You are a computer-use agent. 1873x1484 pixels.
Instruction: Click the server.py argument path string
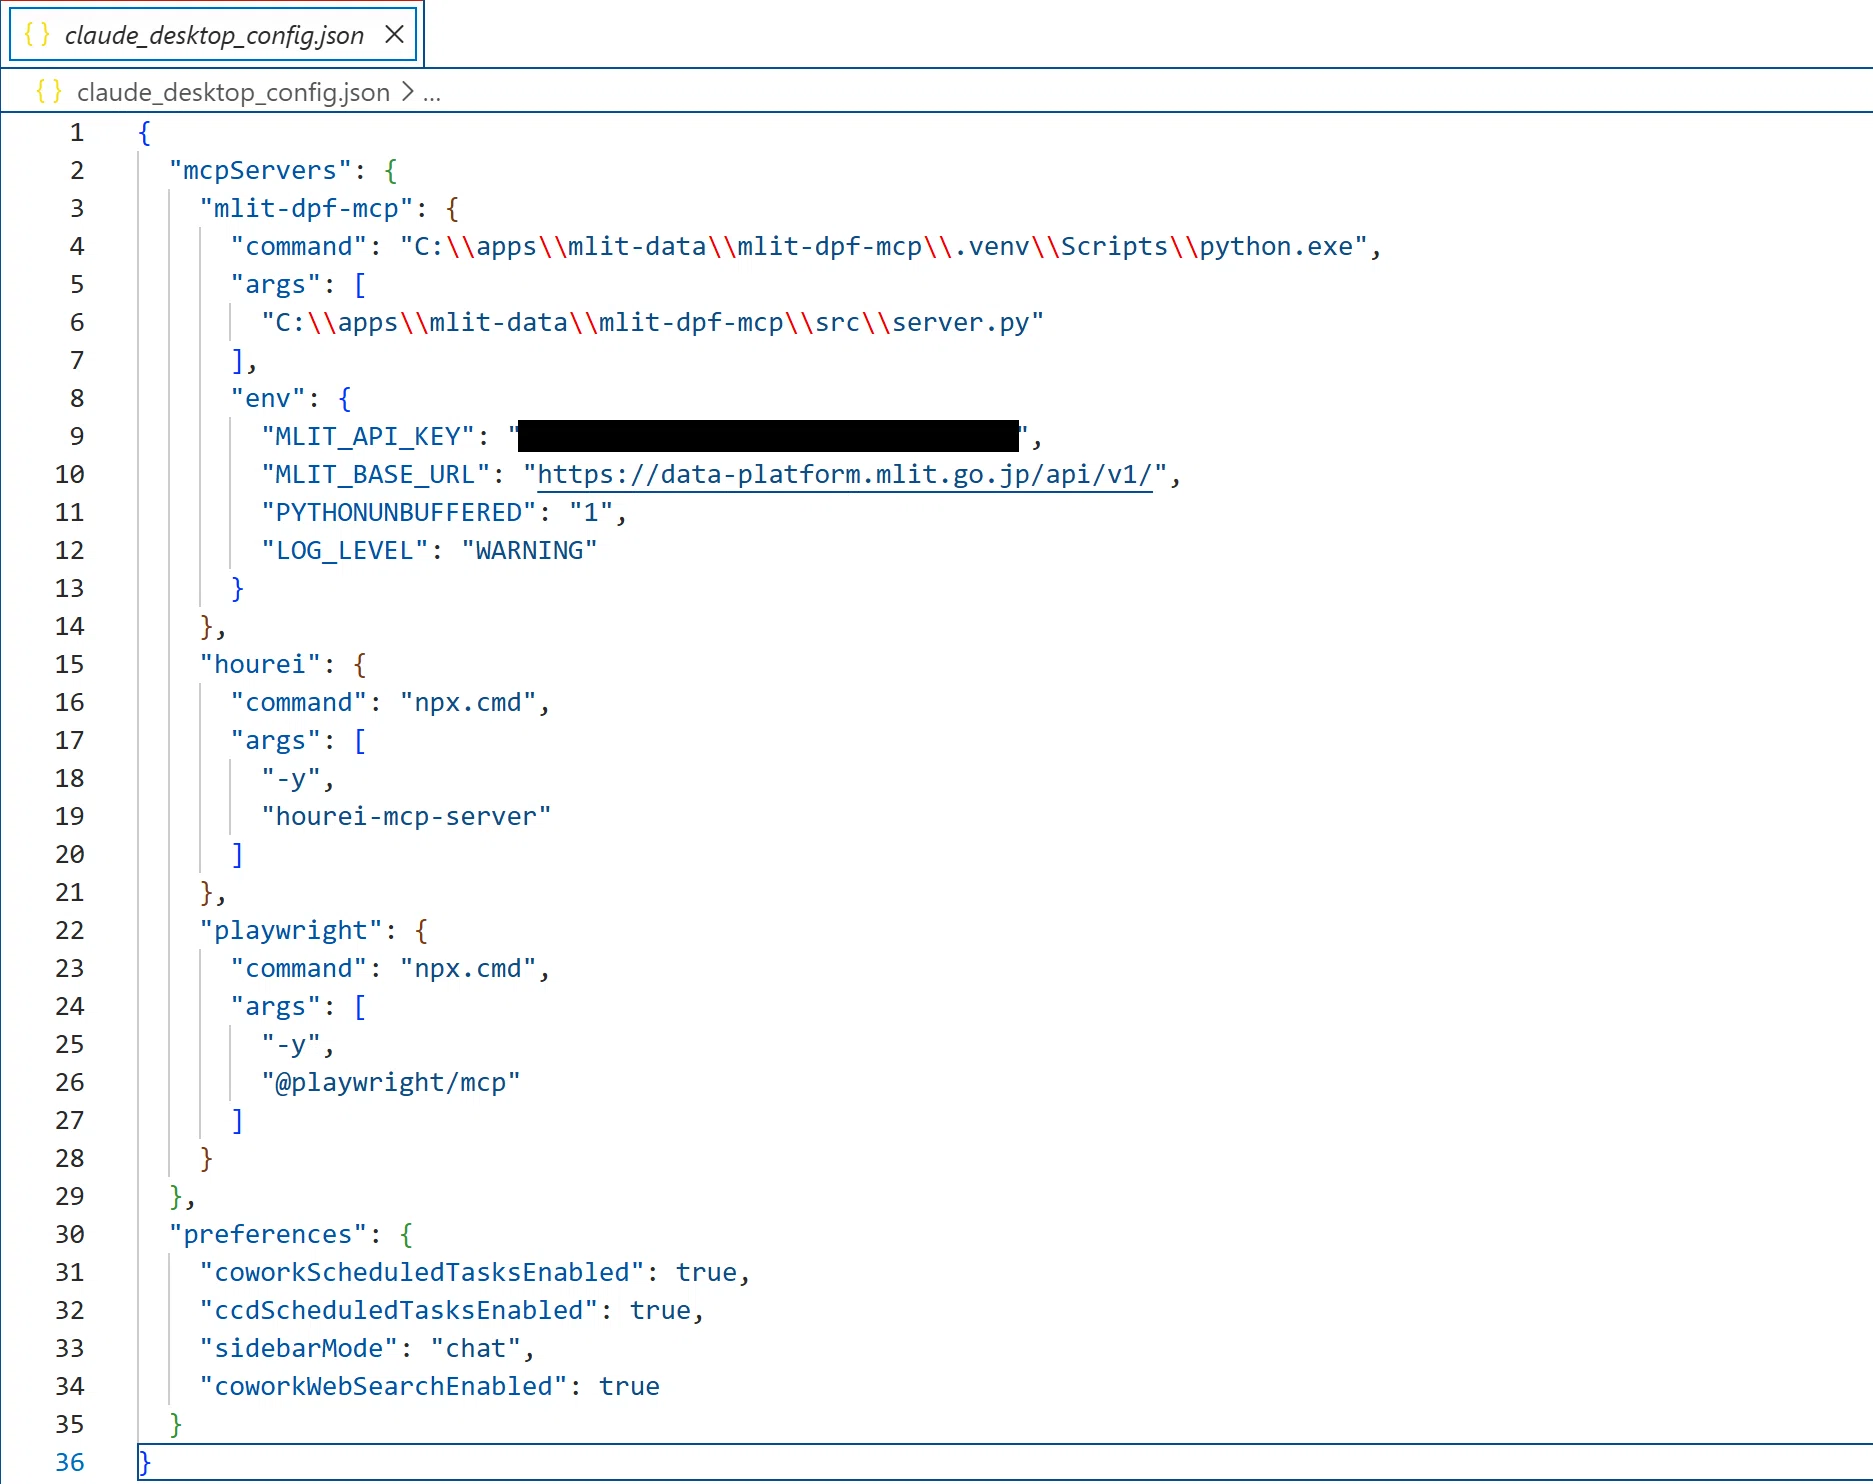point(652,322)
